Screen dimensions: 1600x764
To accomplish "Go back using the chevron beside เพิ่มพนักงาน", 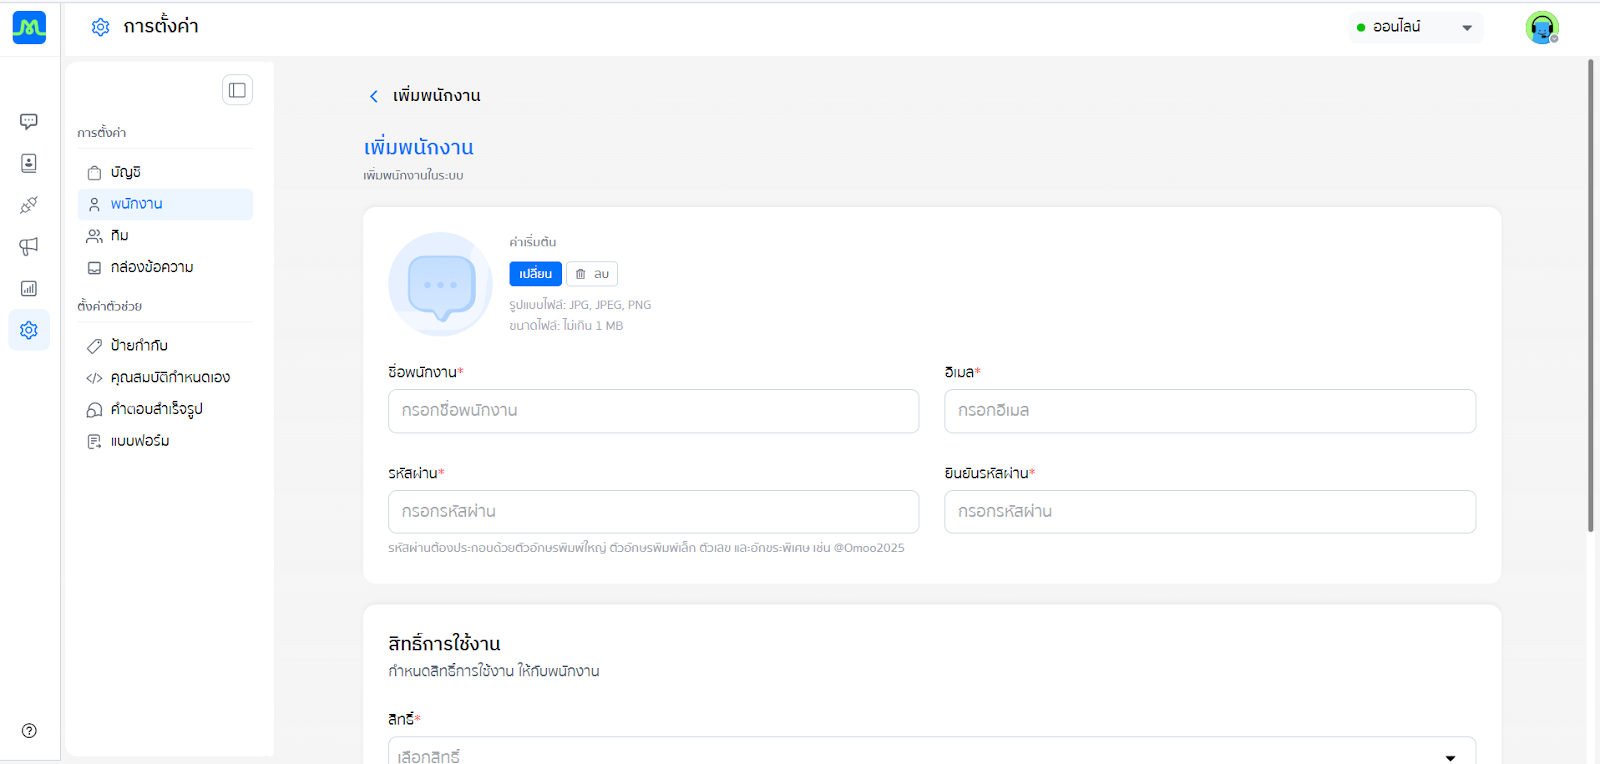I will pos(374,96).
